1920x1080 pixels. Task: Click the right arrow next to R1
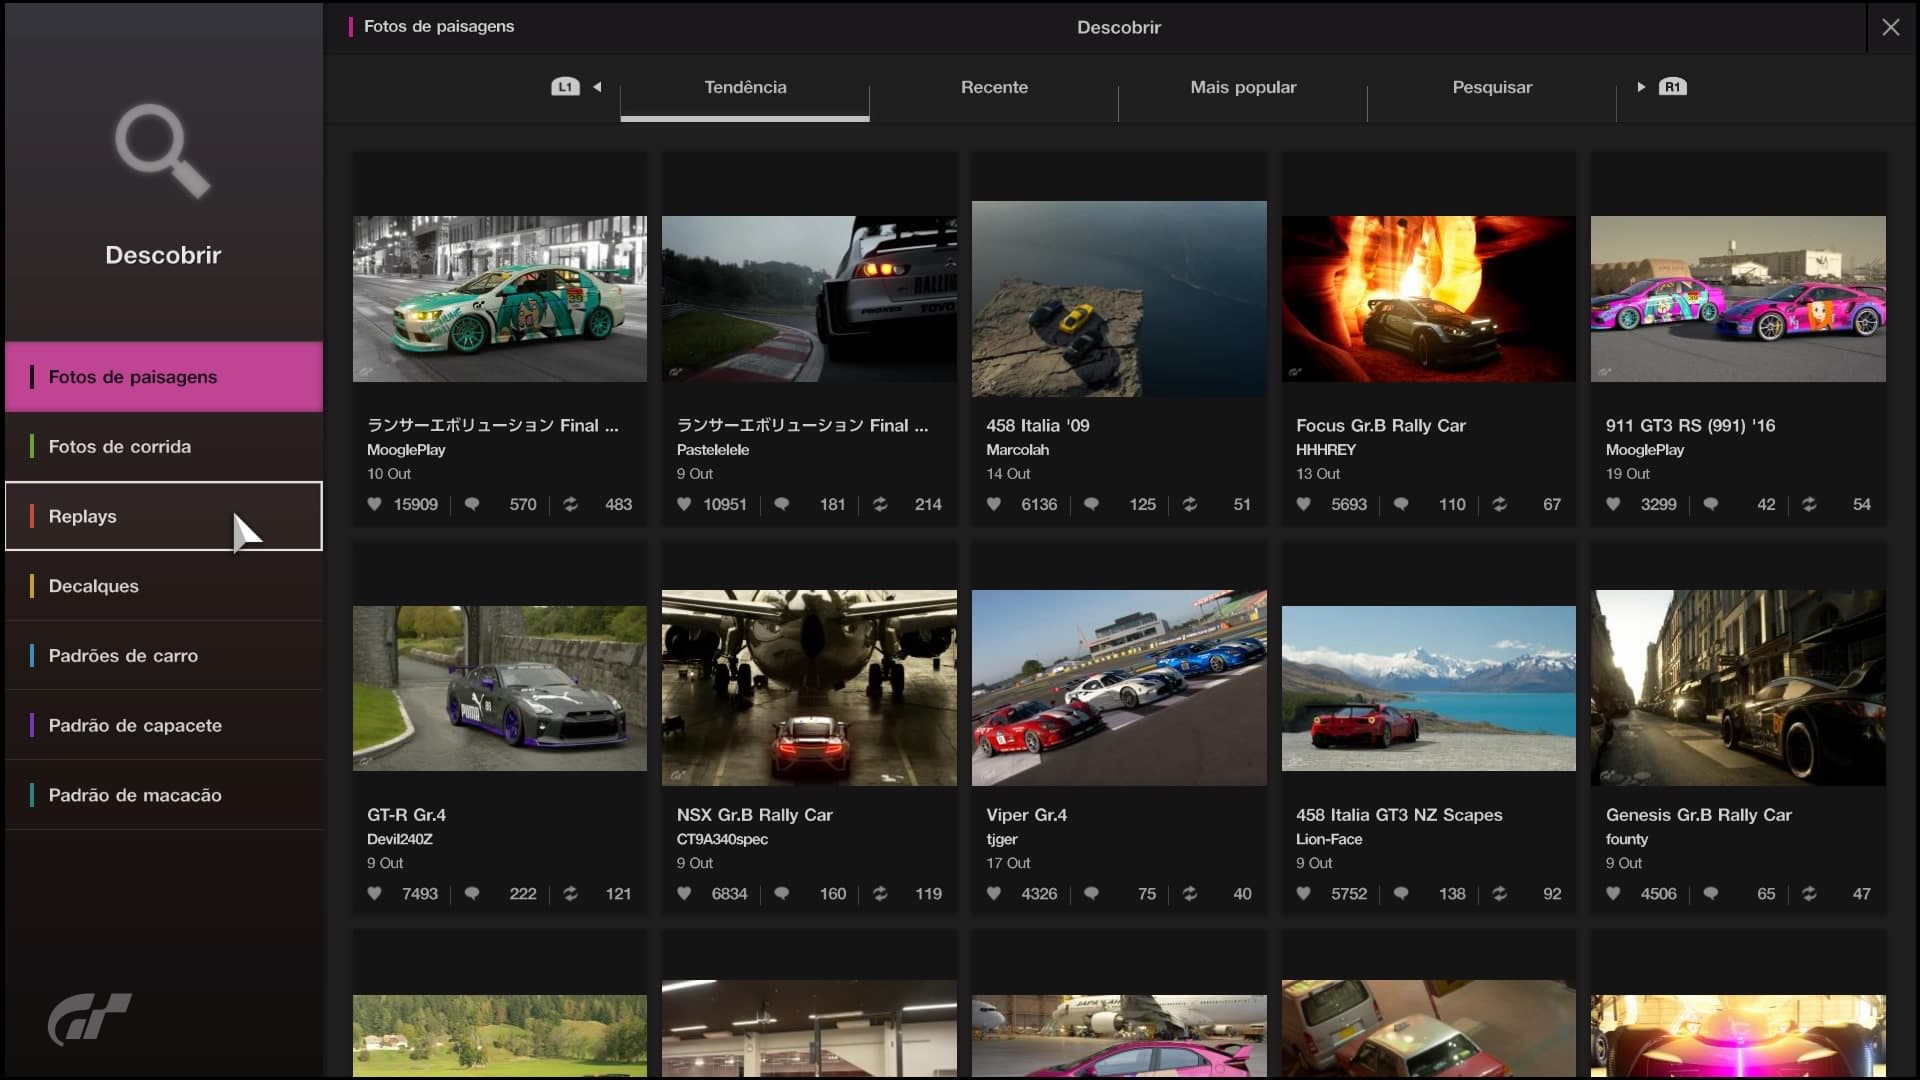point(1641,87)
